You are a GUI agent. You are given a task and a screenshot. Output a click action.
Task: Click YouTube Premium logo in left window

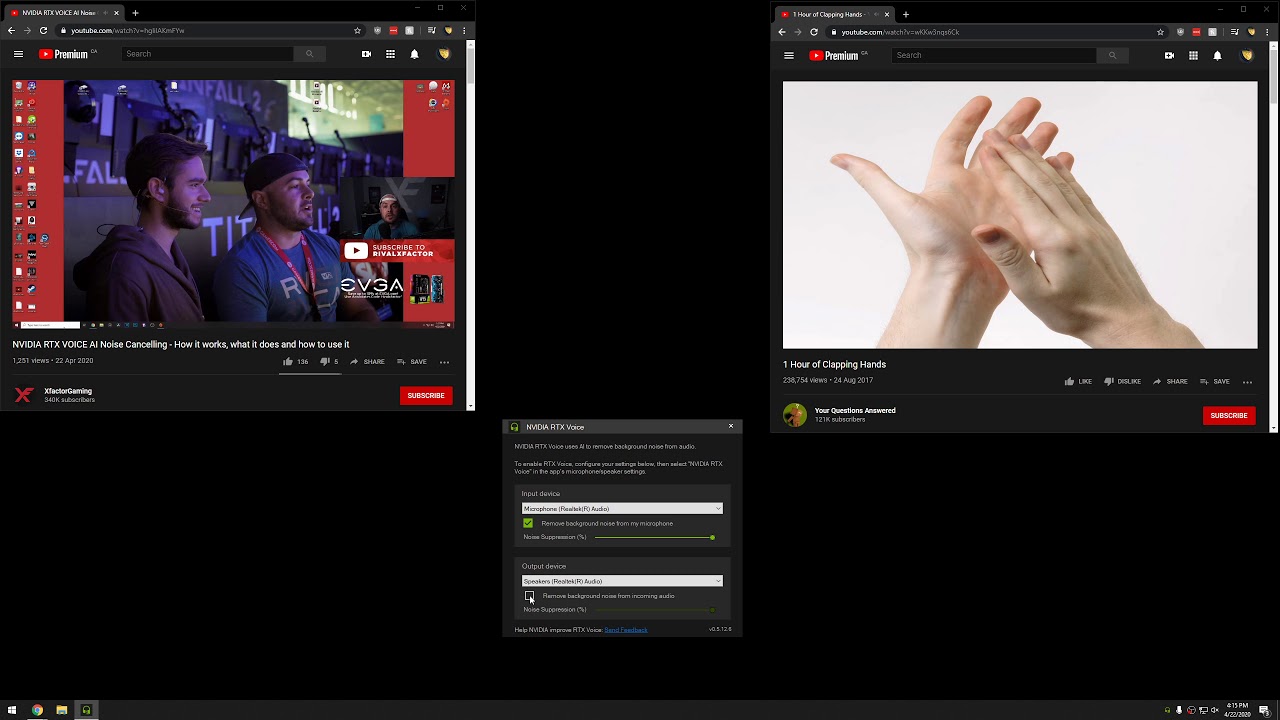[x=64, y=54]
